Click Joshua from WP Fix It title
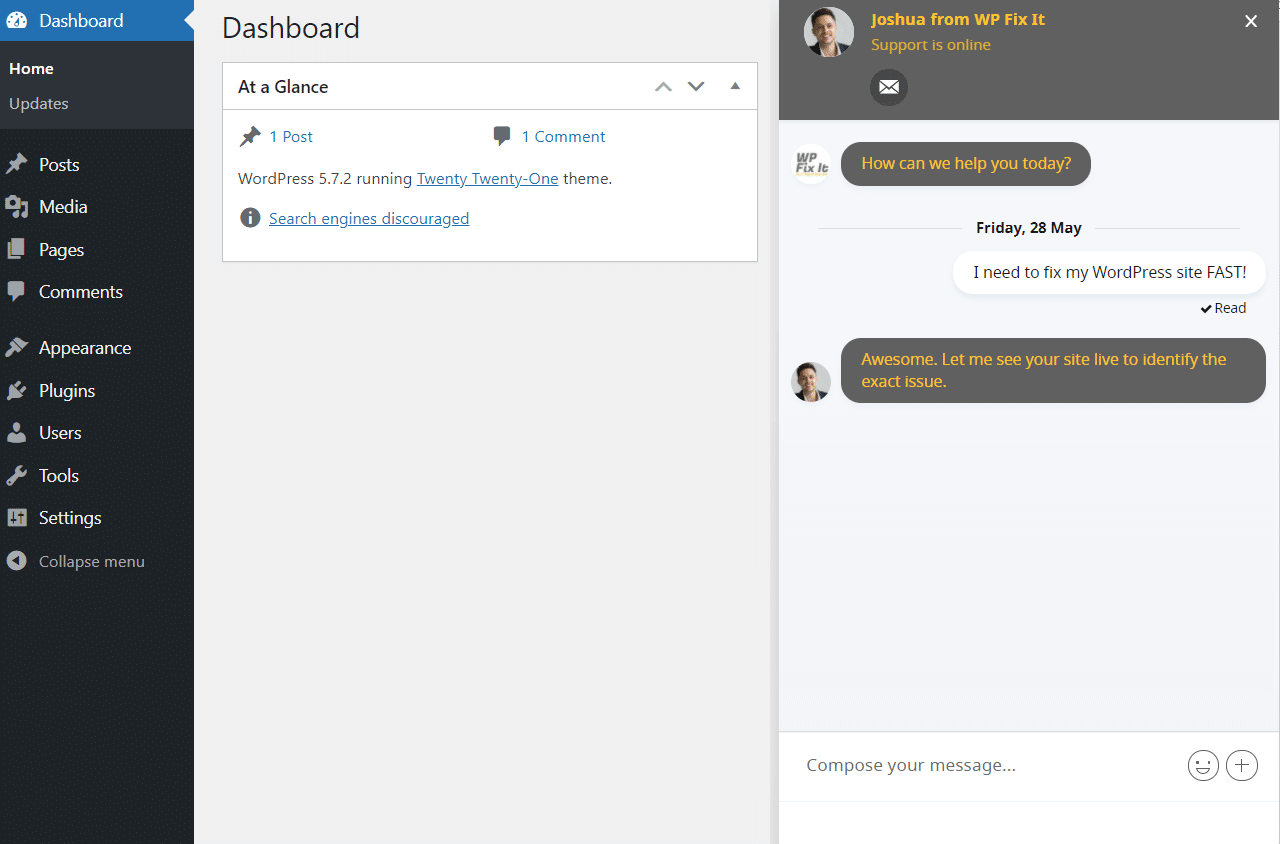The image size is (1280, 844). pos(958,19)
